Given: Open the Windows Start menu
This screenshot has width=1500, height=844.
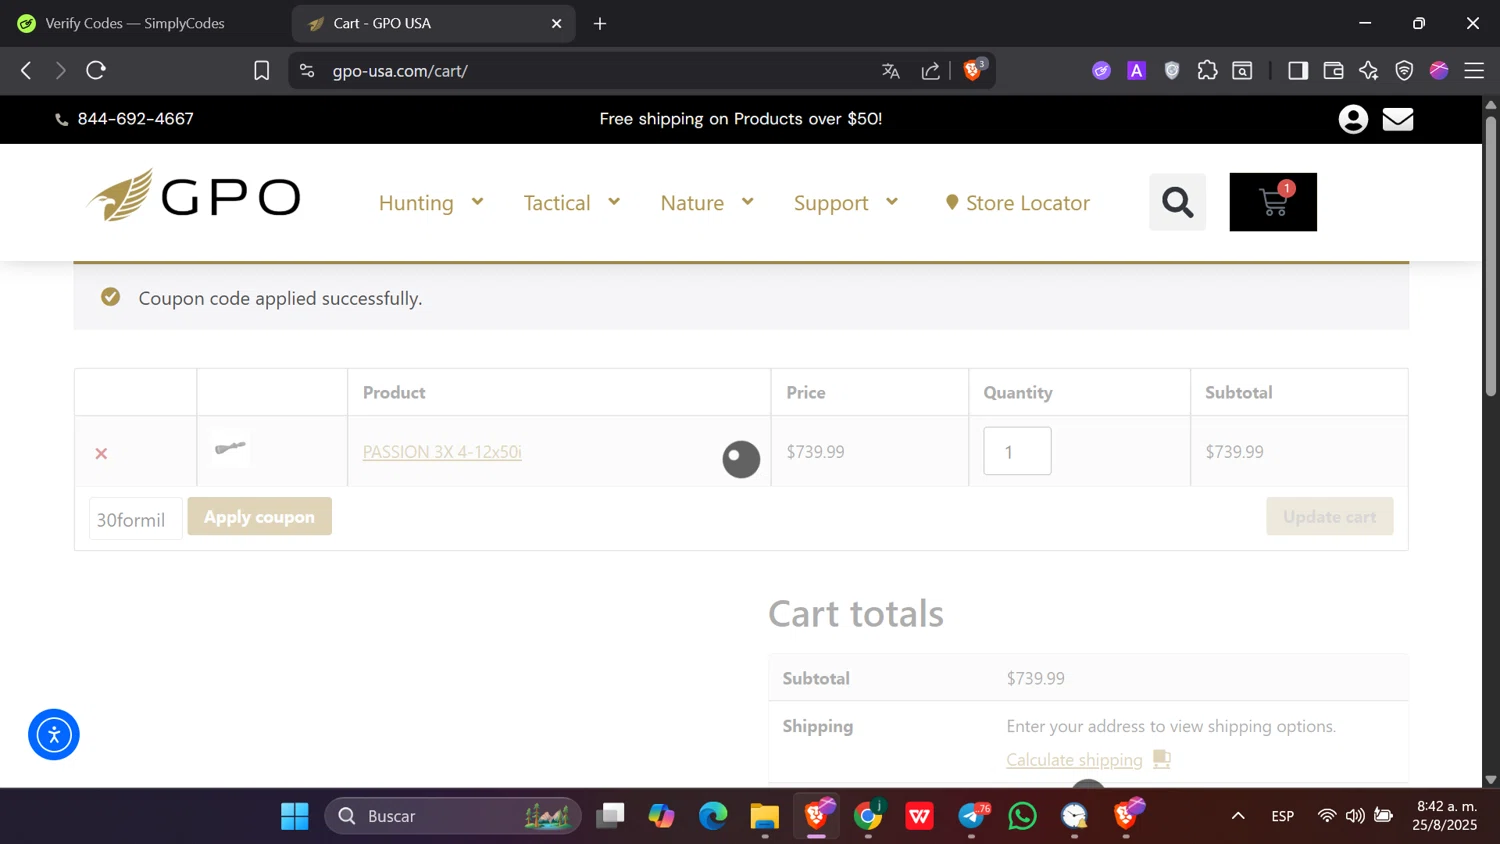Looking at the screenshot, I should tap(295, 816).
